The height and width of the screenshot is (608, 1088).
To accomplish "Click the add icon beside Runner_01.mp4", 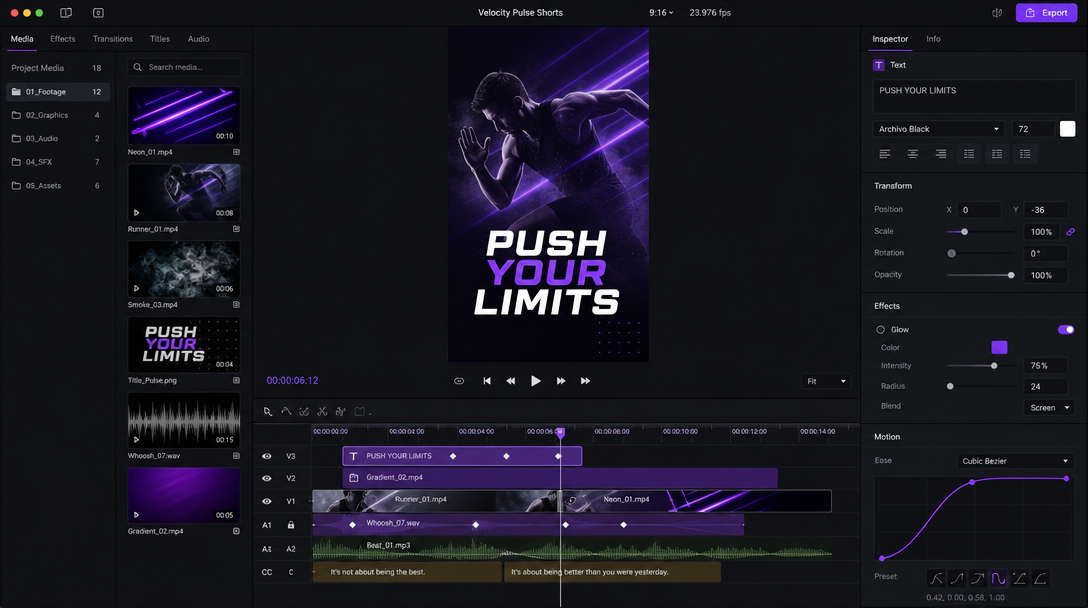I will (x=237, y=229).
